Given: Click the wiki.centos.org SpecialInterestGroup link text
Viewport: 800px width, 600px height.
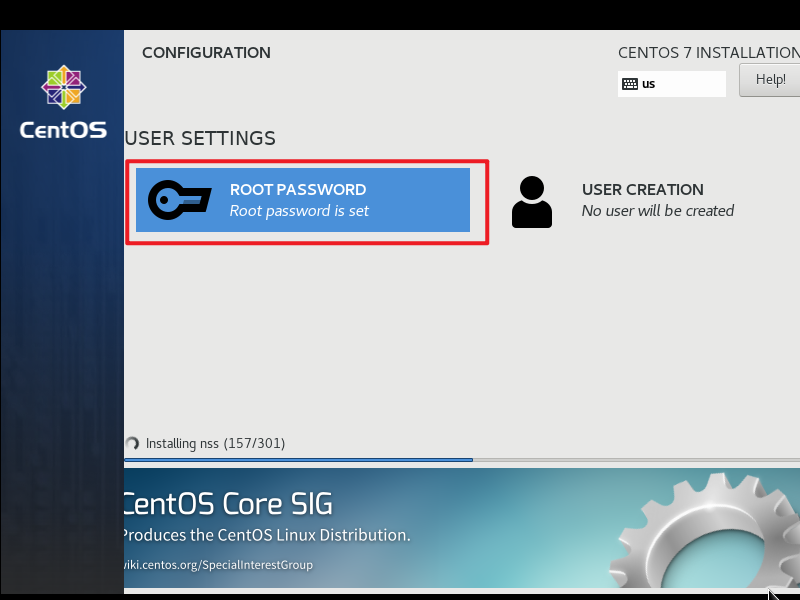Looking at the screenshot, I should pyautogui.click(x=218, y=565).
